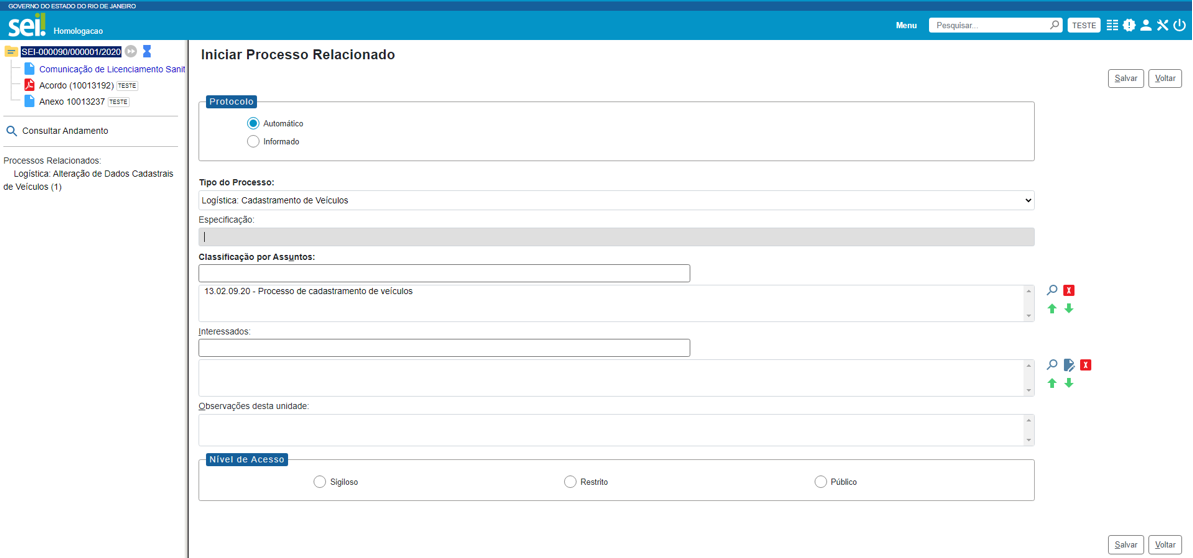Click the Interessados text input field
This screenshot has width=1193, height=558.
pos(444,348)
